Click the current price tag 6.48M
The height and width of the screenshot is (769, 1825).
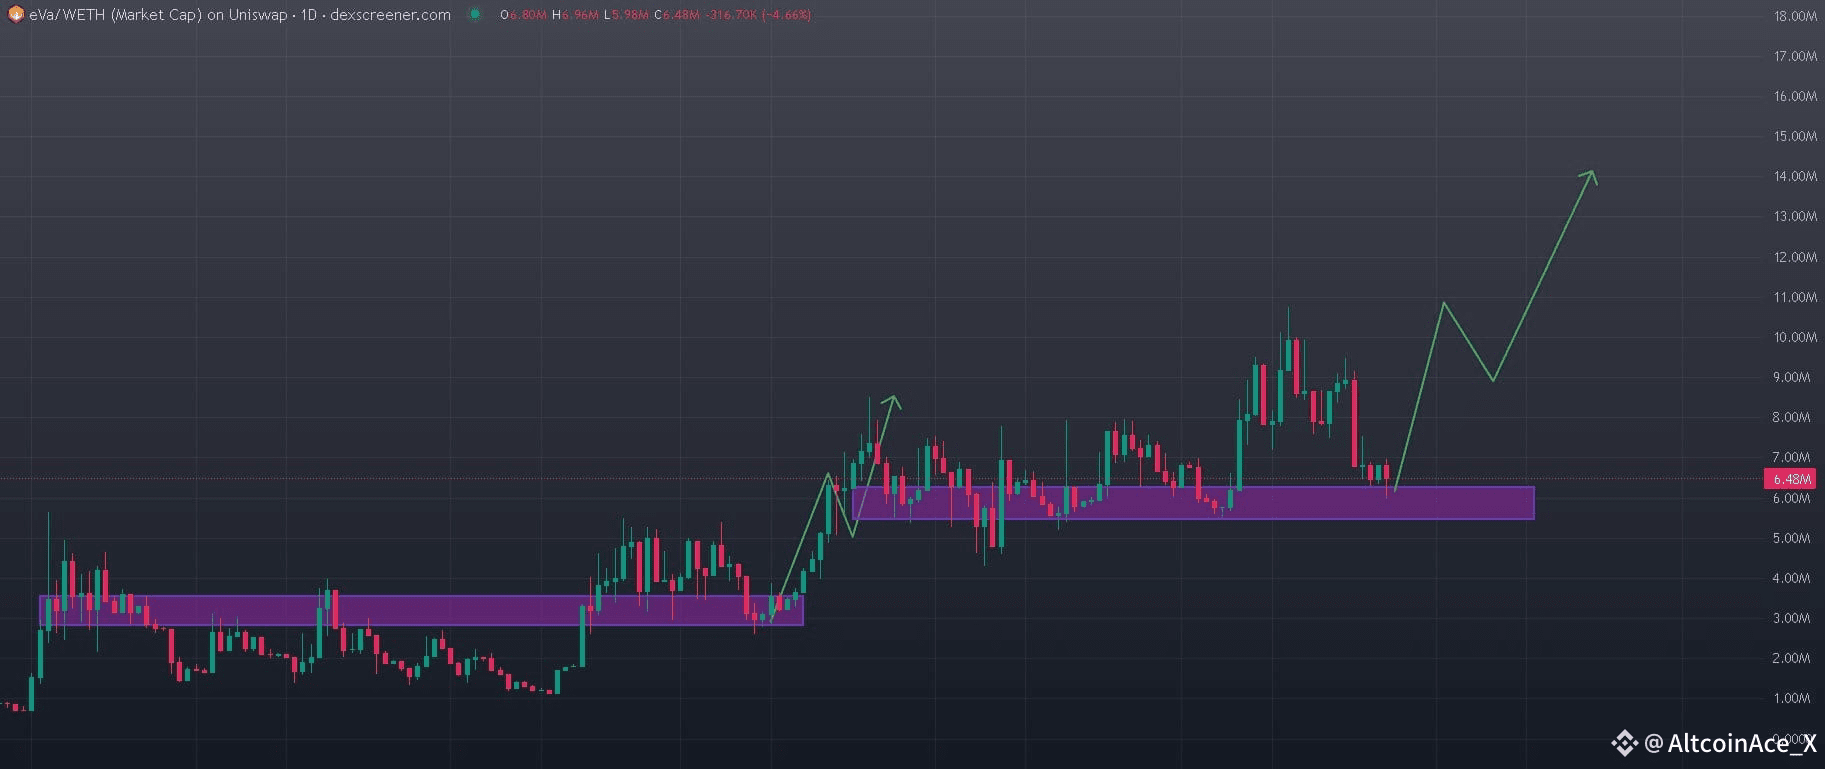[x=1792, y=479]
